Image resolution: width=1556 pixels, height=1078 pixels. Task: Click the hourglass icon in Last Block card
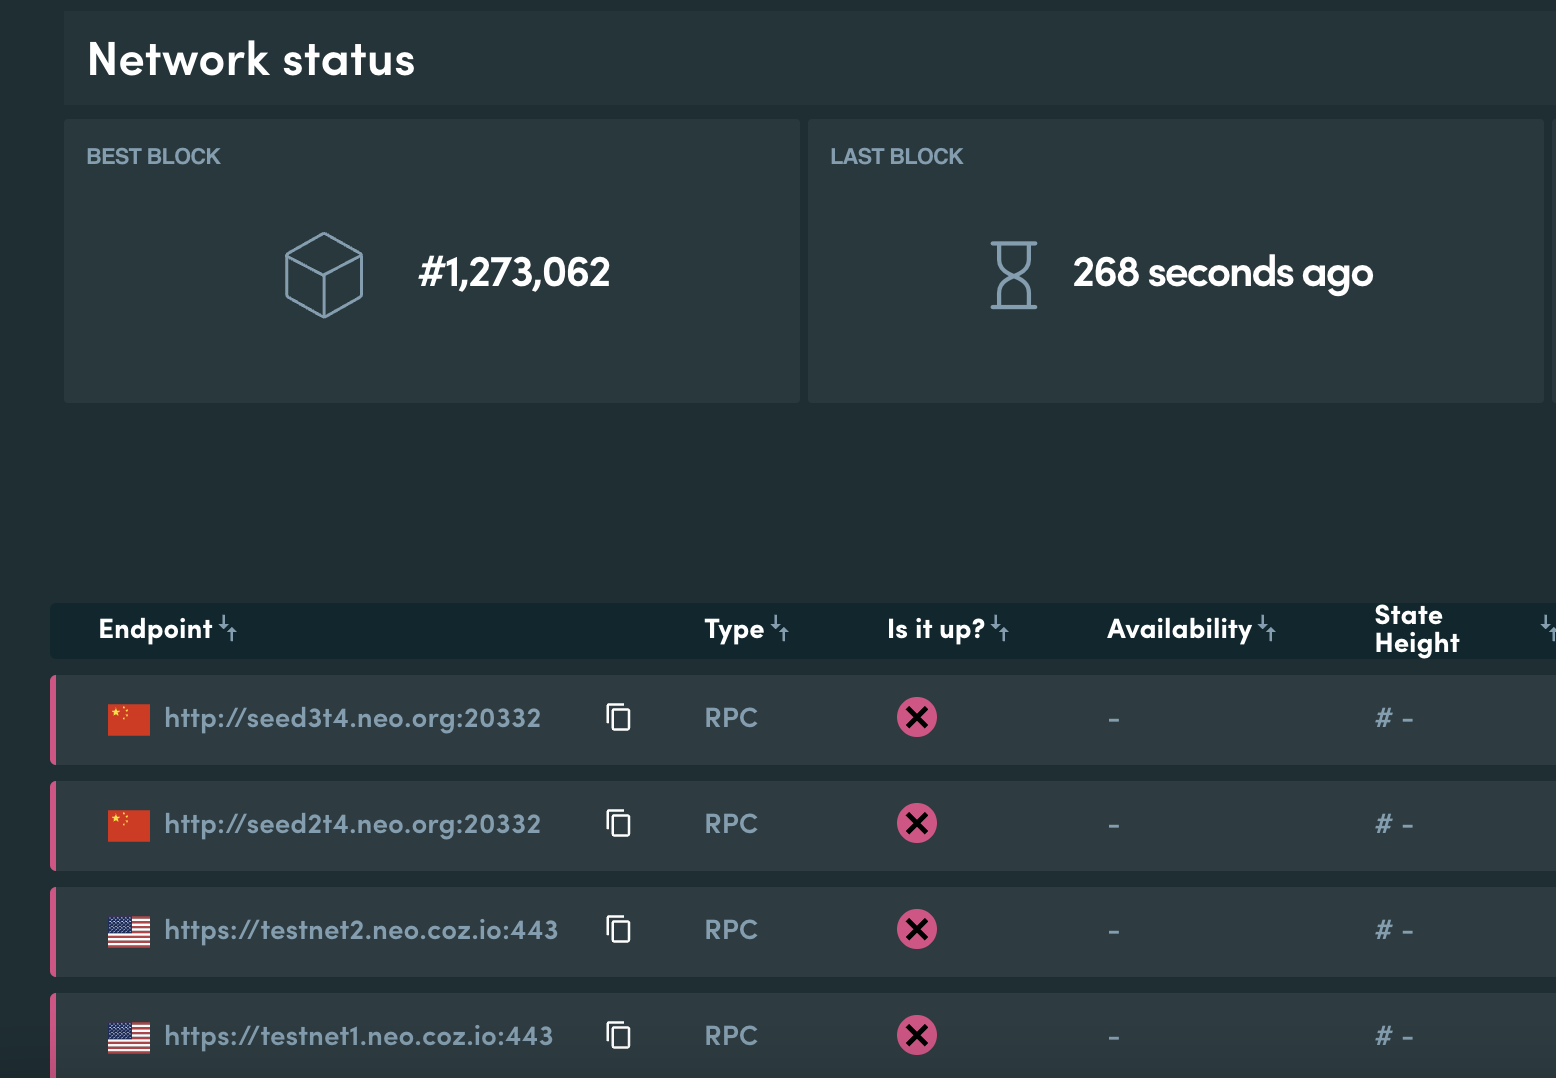click(1014, 275)
